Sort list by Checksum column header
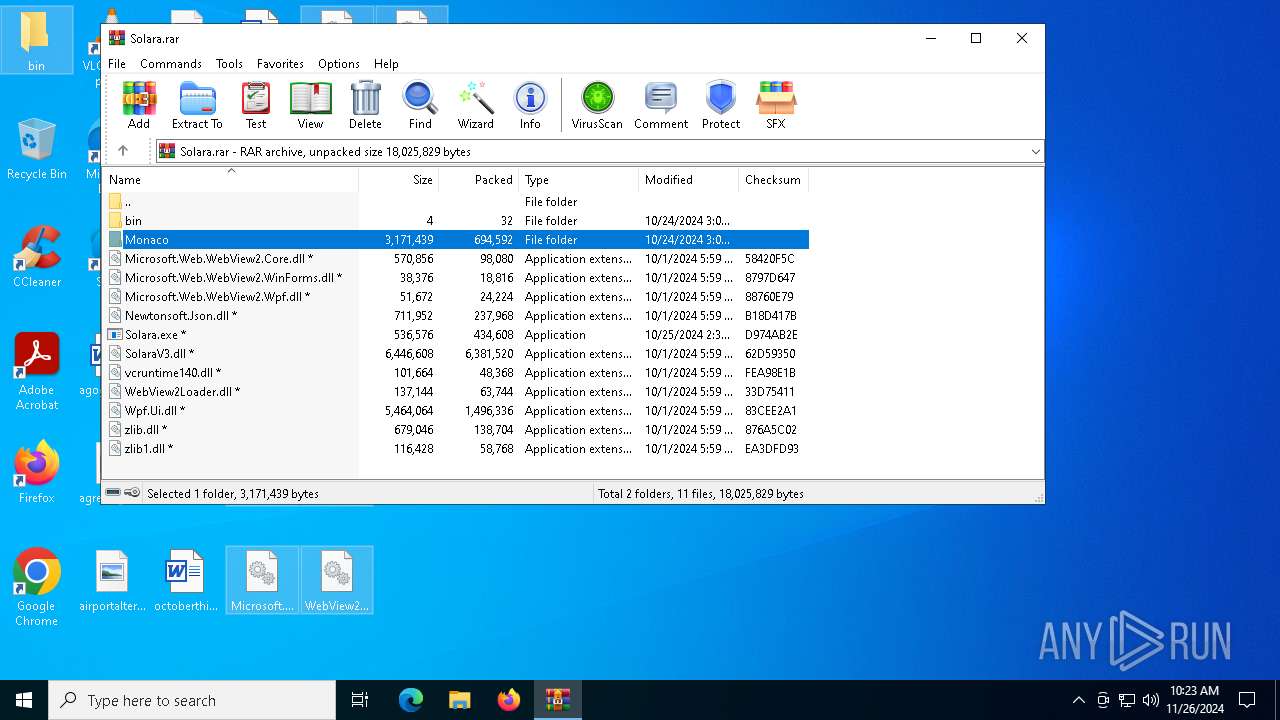Screen dimensions: 1280x720 click(773, 180)
